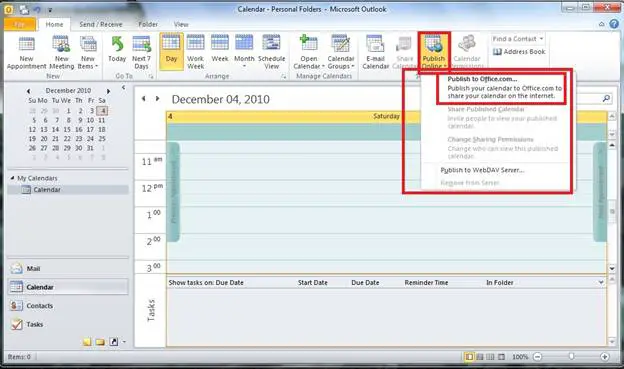Switch to Work Week view

click(195, 52)
